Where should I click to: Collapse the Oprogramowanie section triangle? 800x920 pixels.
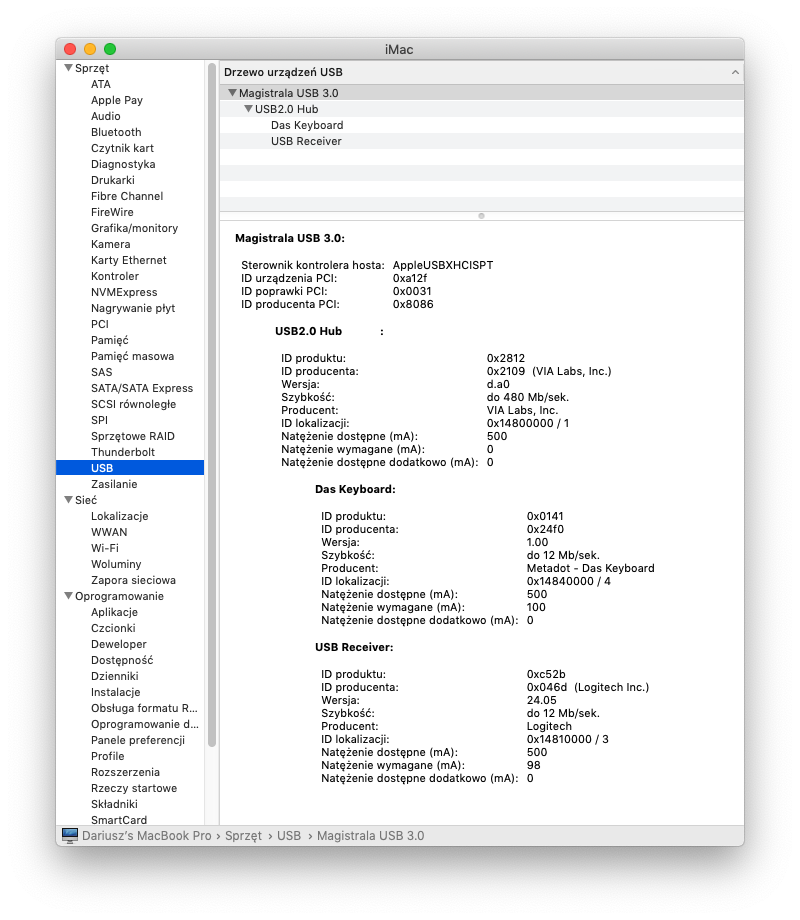point(68,596)
